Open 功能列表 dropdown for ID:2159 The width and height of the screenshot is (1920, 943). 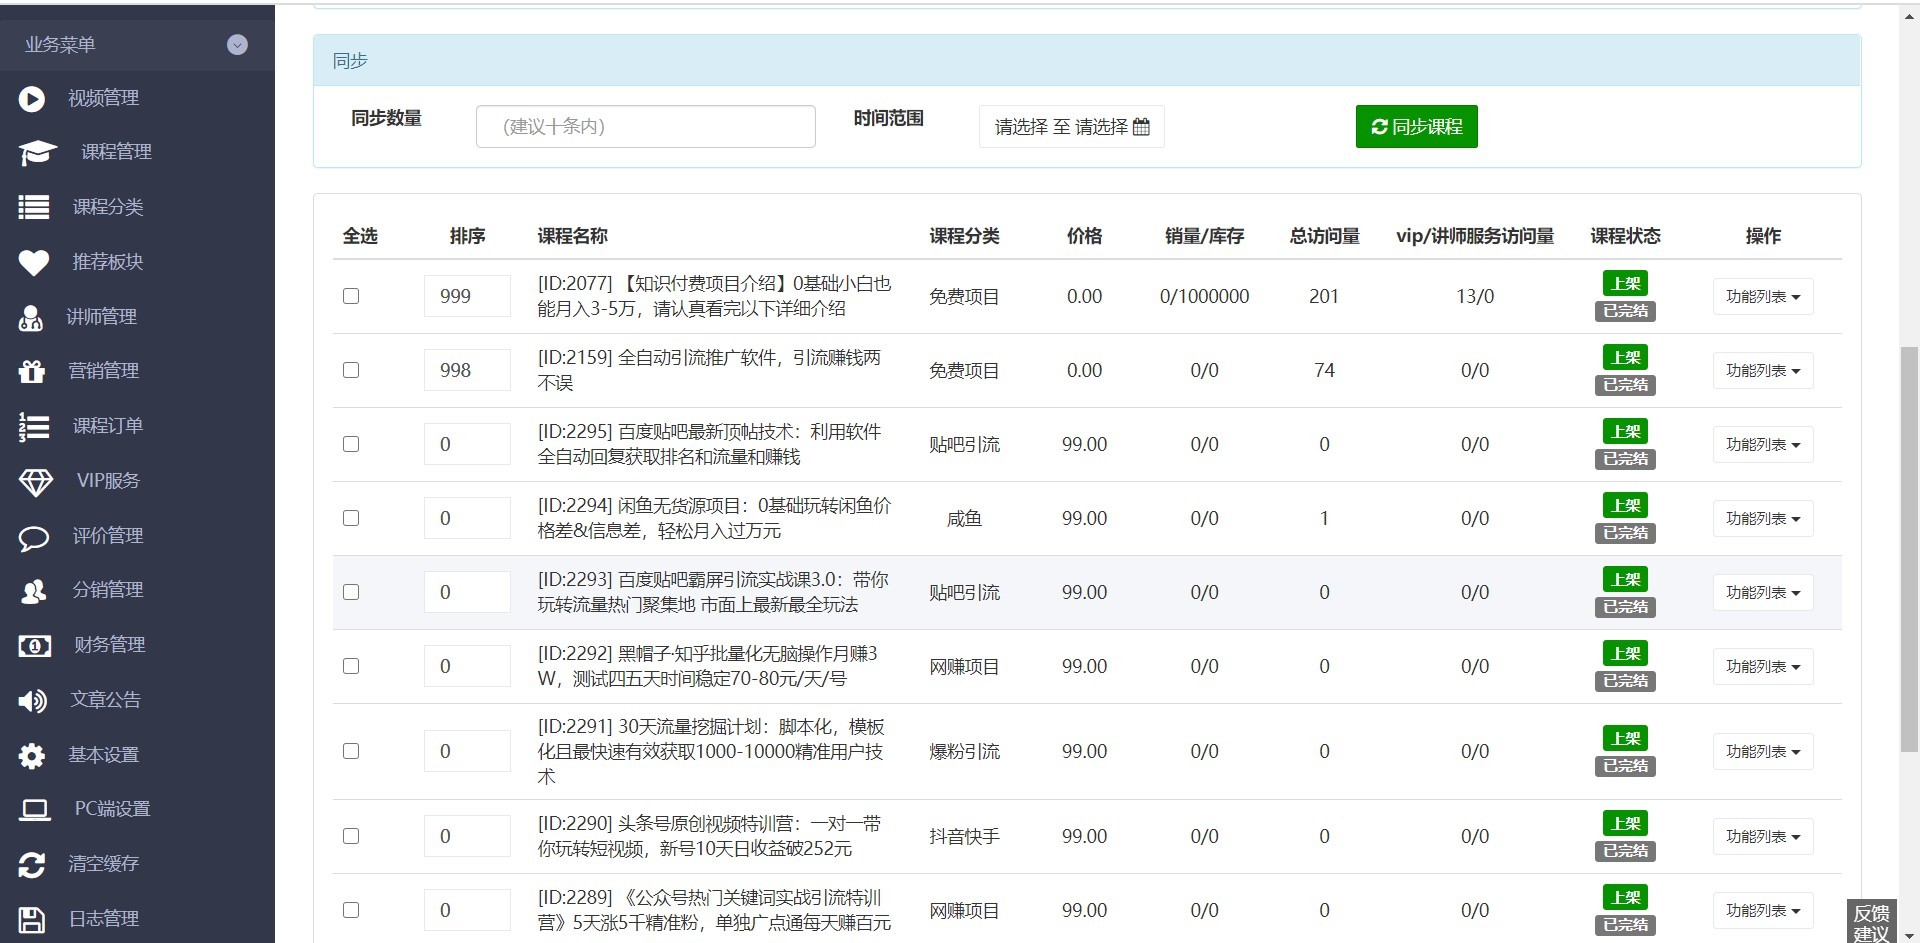pos(1763,371)
